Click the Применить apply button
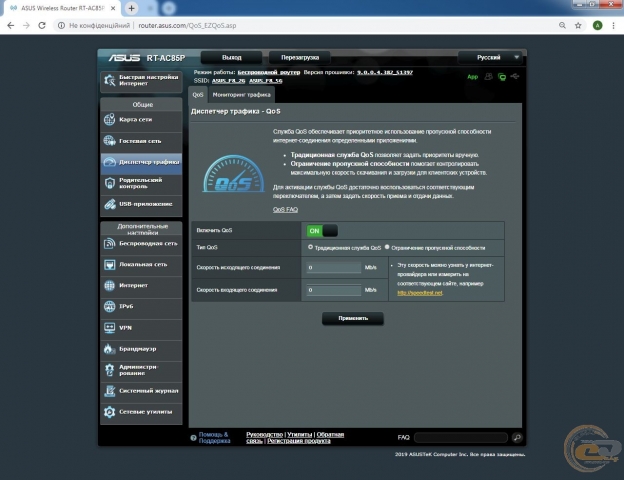This screenshot has width=624, height=480. (x=353, y=318)
